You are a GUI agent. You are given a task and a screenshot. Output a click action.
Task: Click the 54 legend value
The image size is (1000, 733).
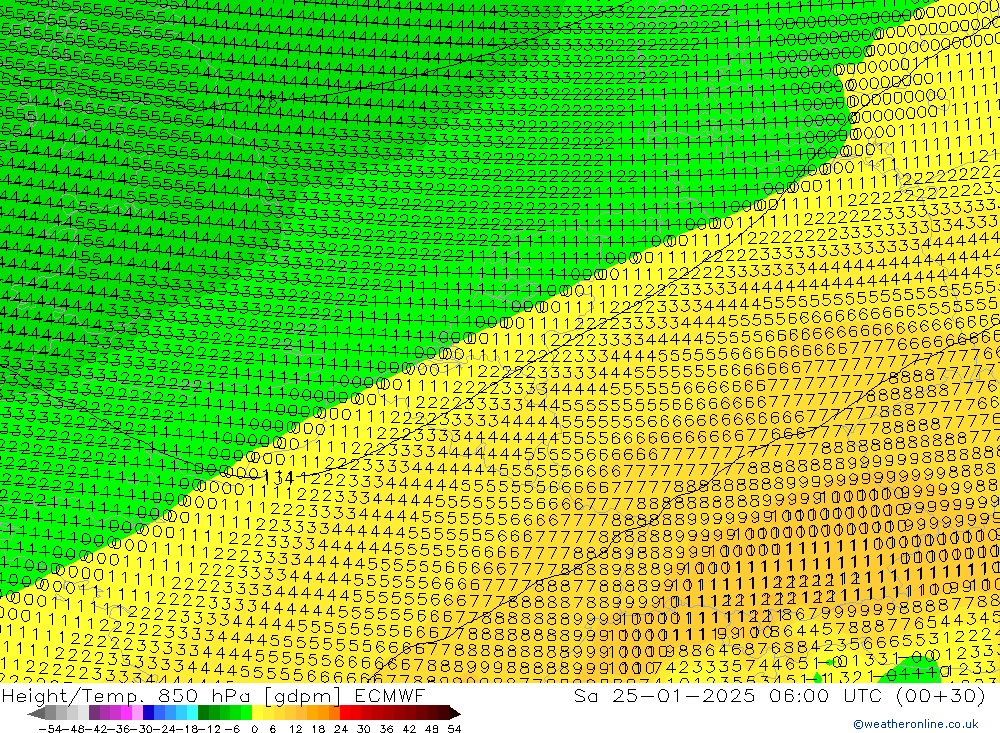[454, 729]
